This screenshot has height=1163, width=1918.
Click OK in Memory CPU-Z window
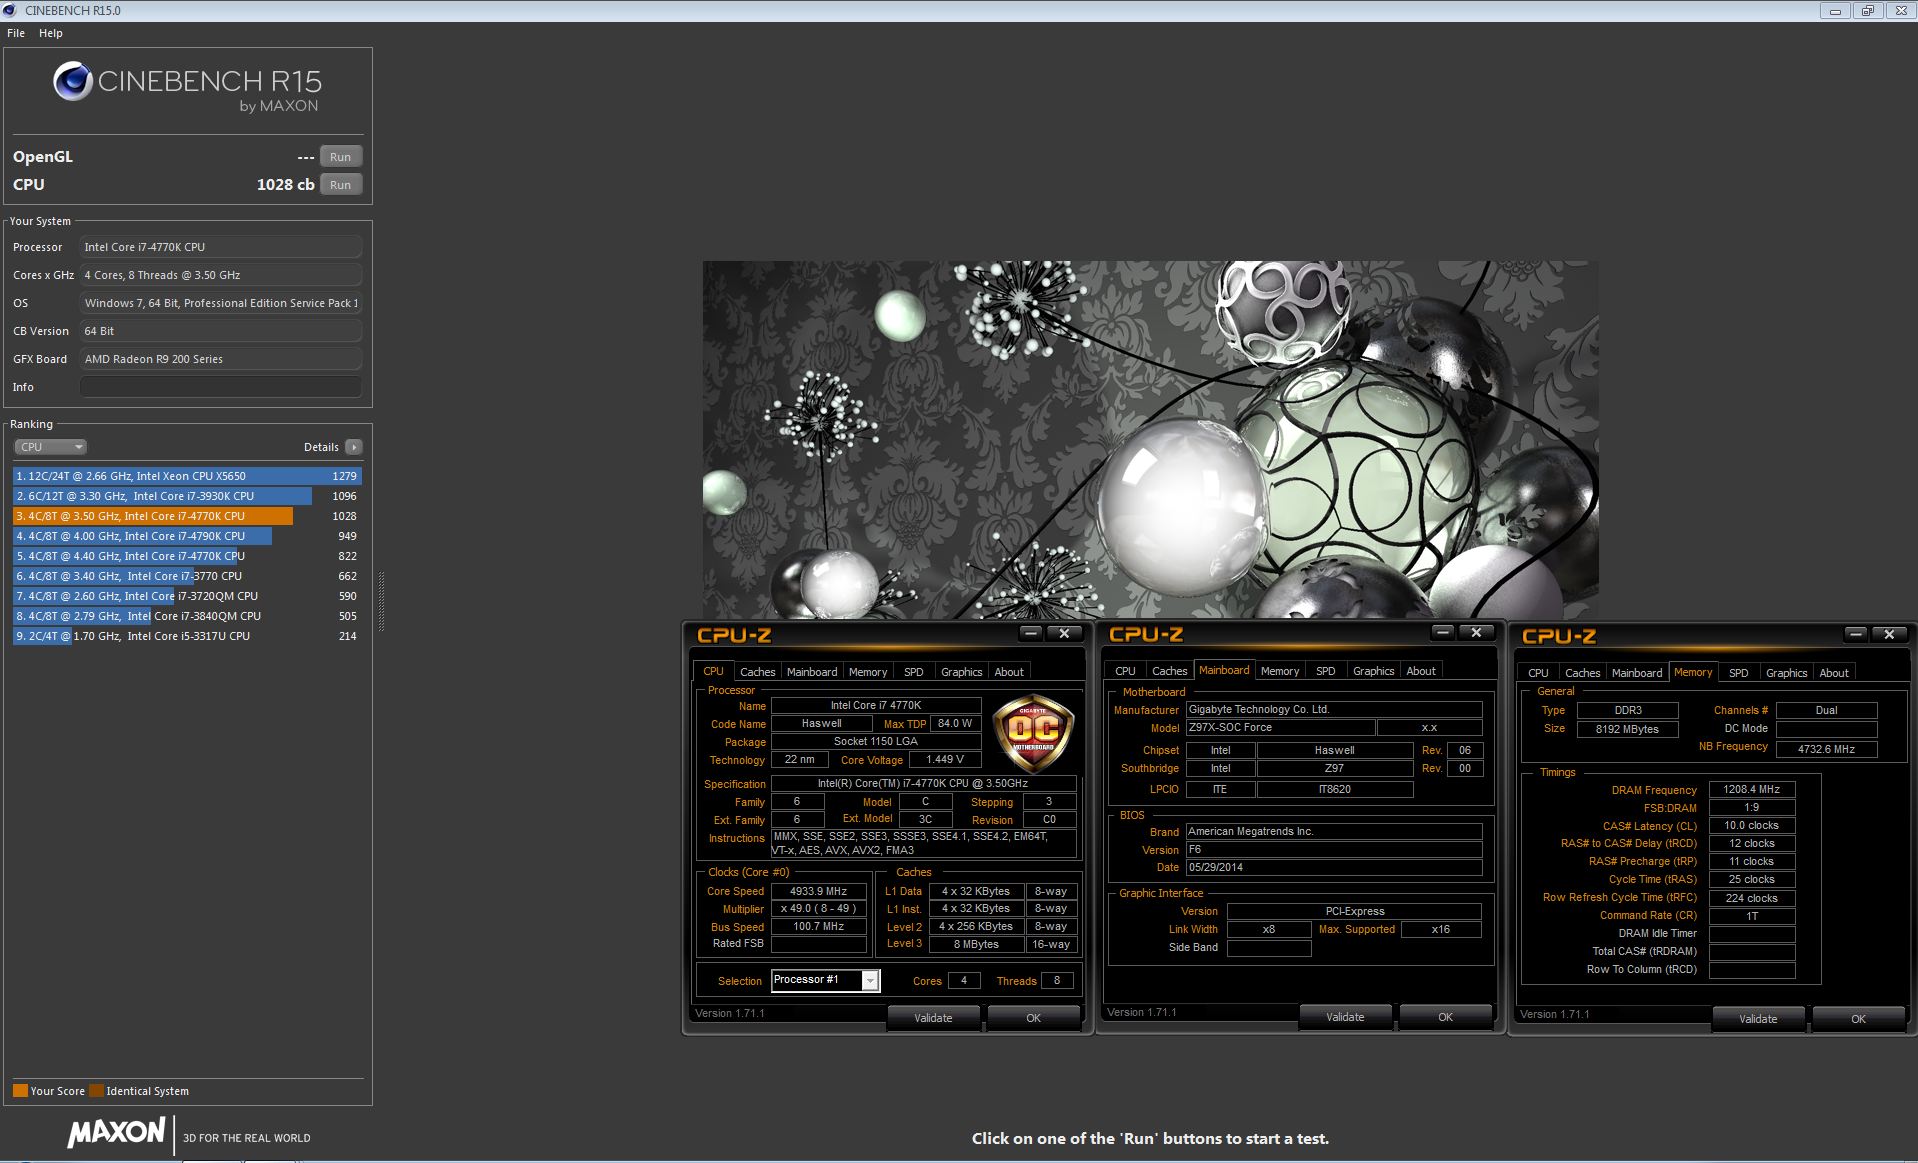click(x=1858, y=1019)
